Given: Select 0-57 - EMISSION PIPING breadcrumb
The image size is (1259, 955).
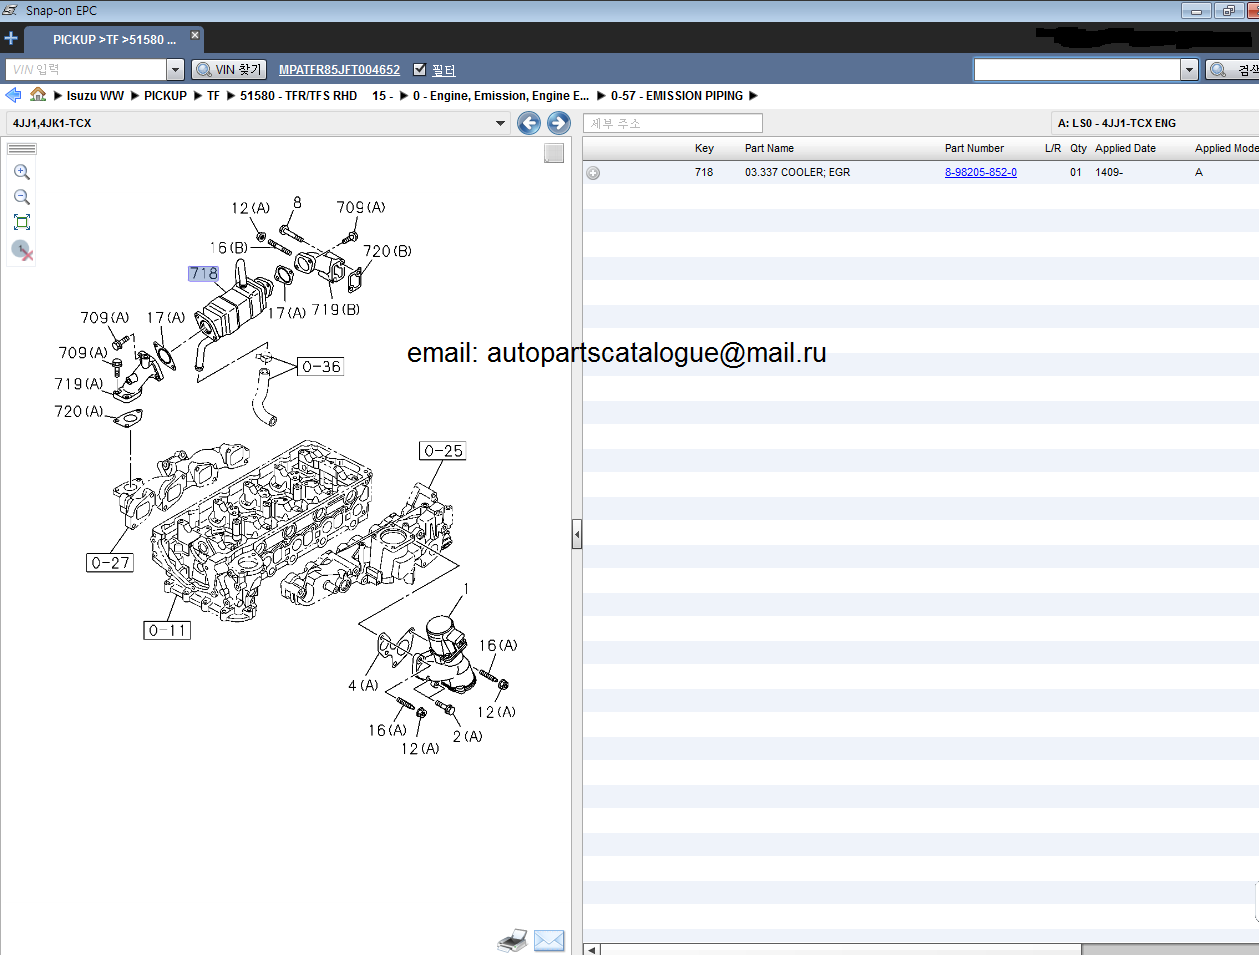Looking at the screenshot, I should pyautogui.click(x=677, y=96).
